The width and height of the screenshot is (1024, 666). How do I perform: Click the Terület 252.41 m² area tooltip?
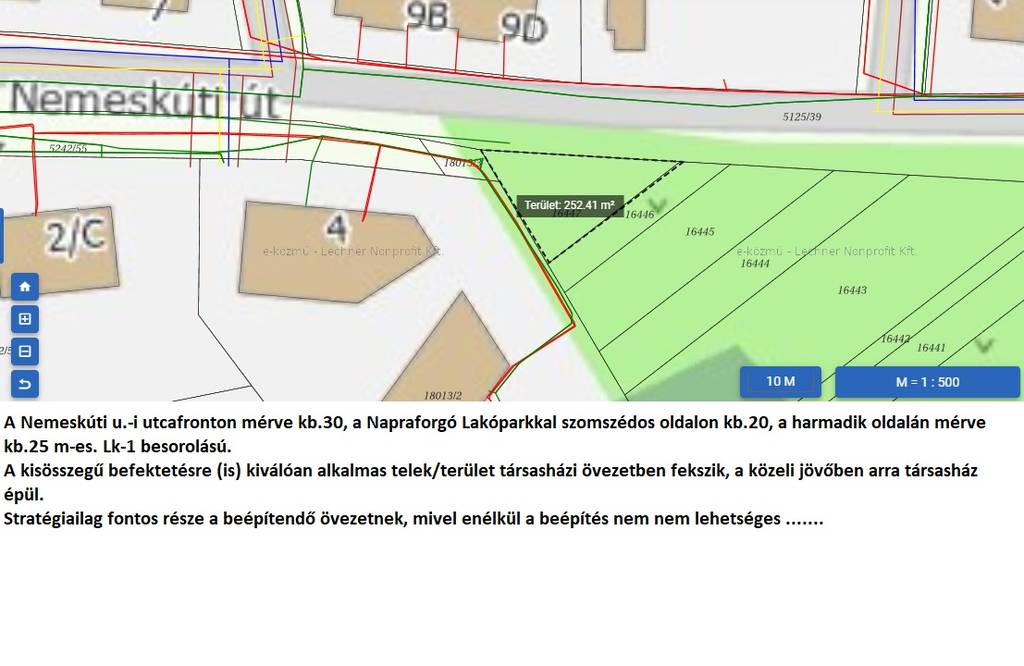(x=570, y=206)
